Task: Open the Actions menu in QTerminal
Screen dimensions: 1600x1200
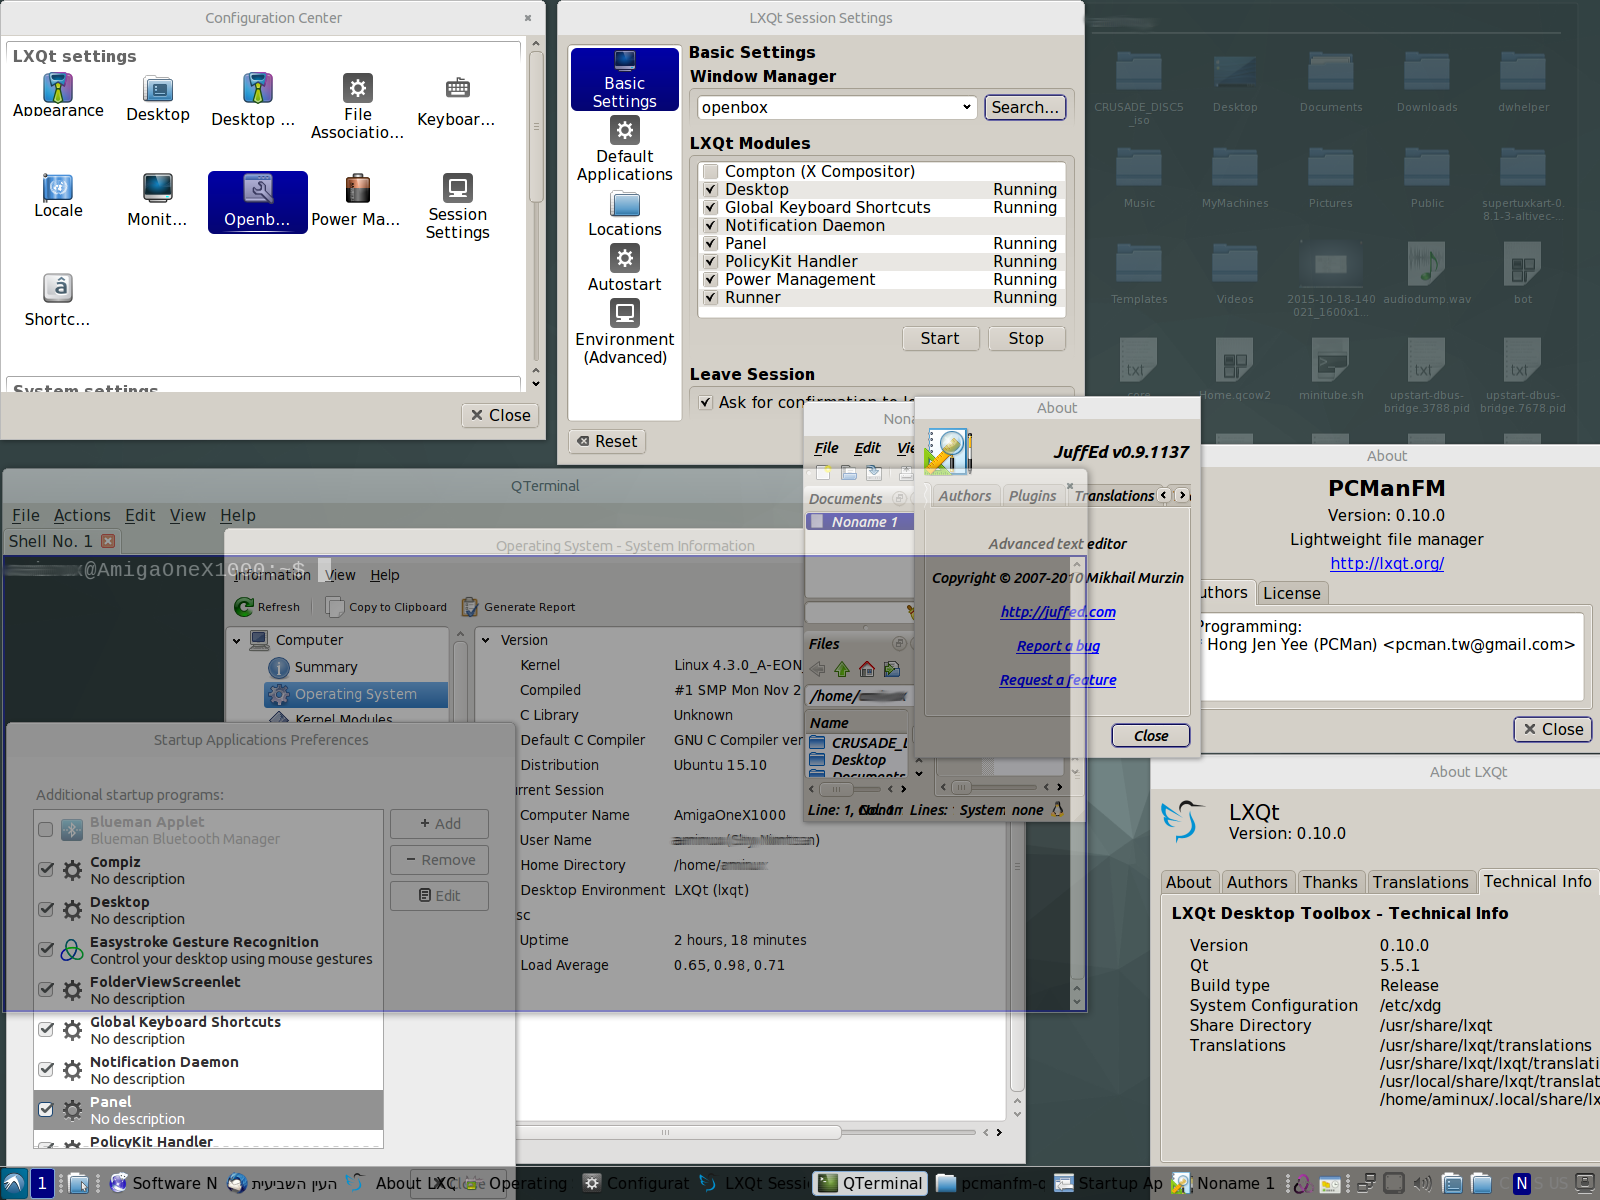Action: click(82, 515)
